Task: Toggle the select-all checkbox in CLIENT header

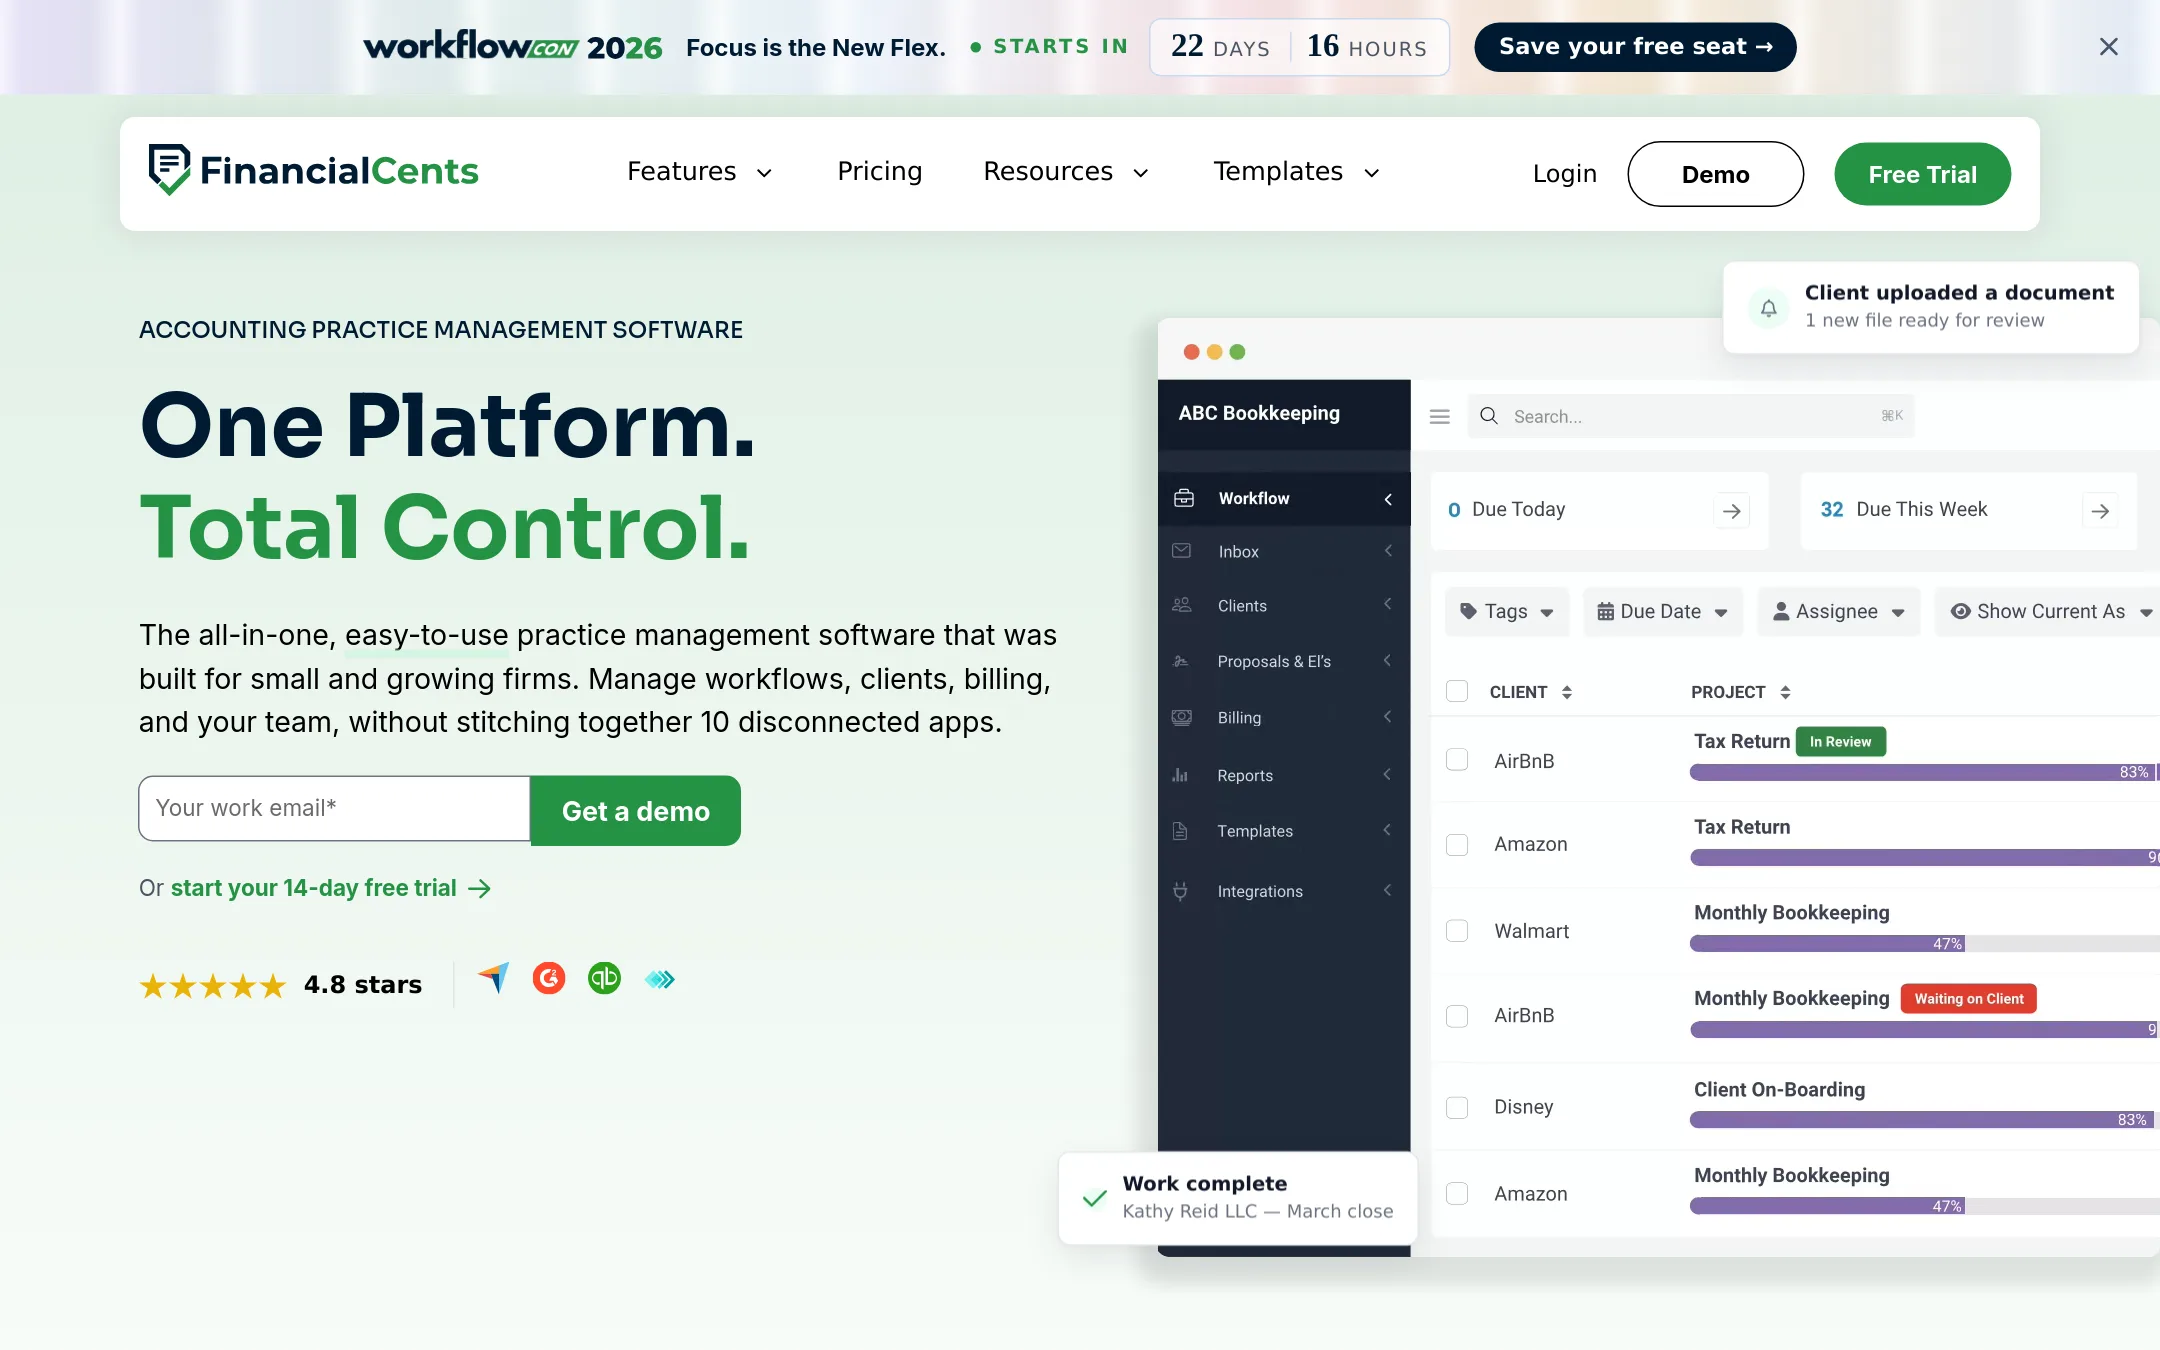Action: (x=1457, y=691)
